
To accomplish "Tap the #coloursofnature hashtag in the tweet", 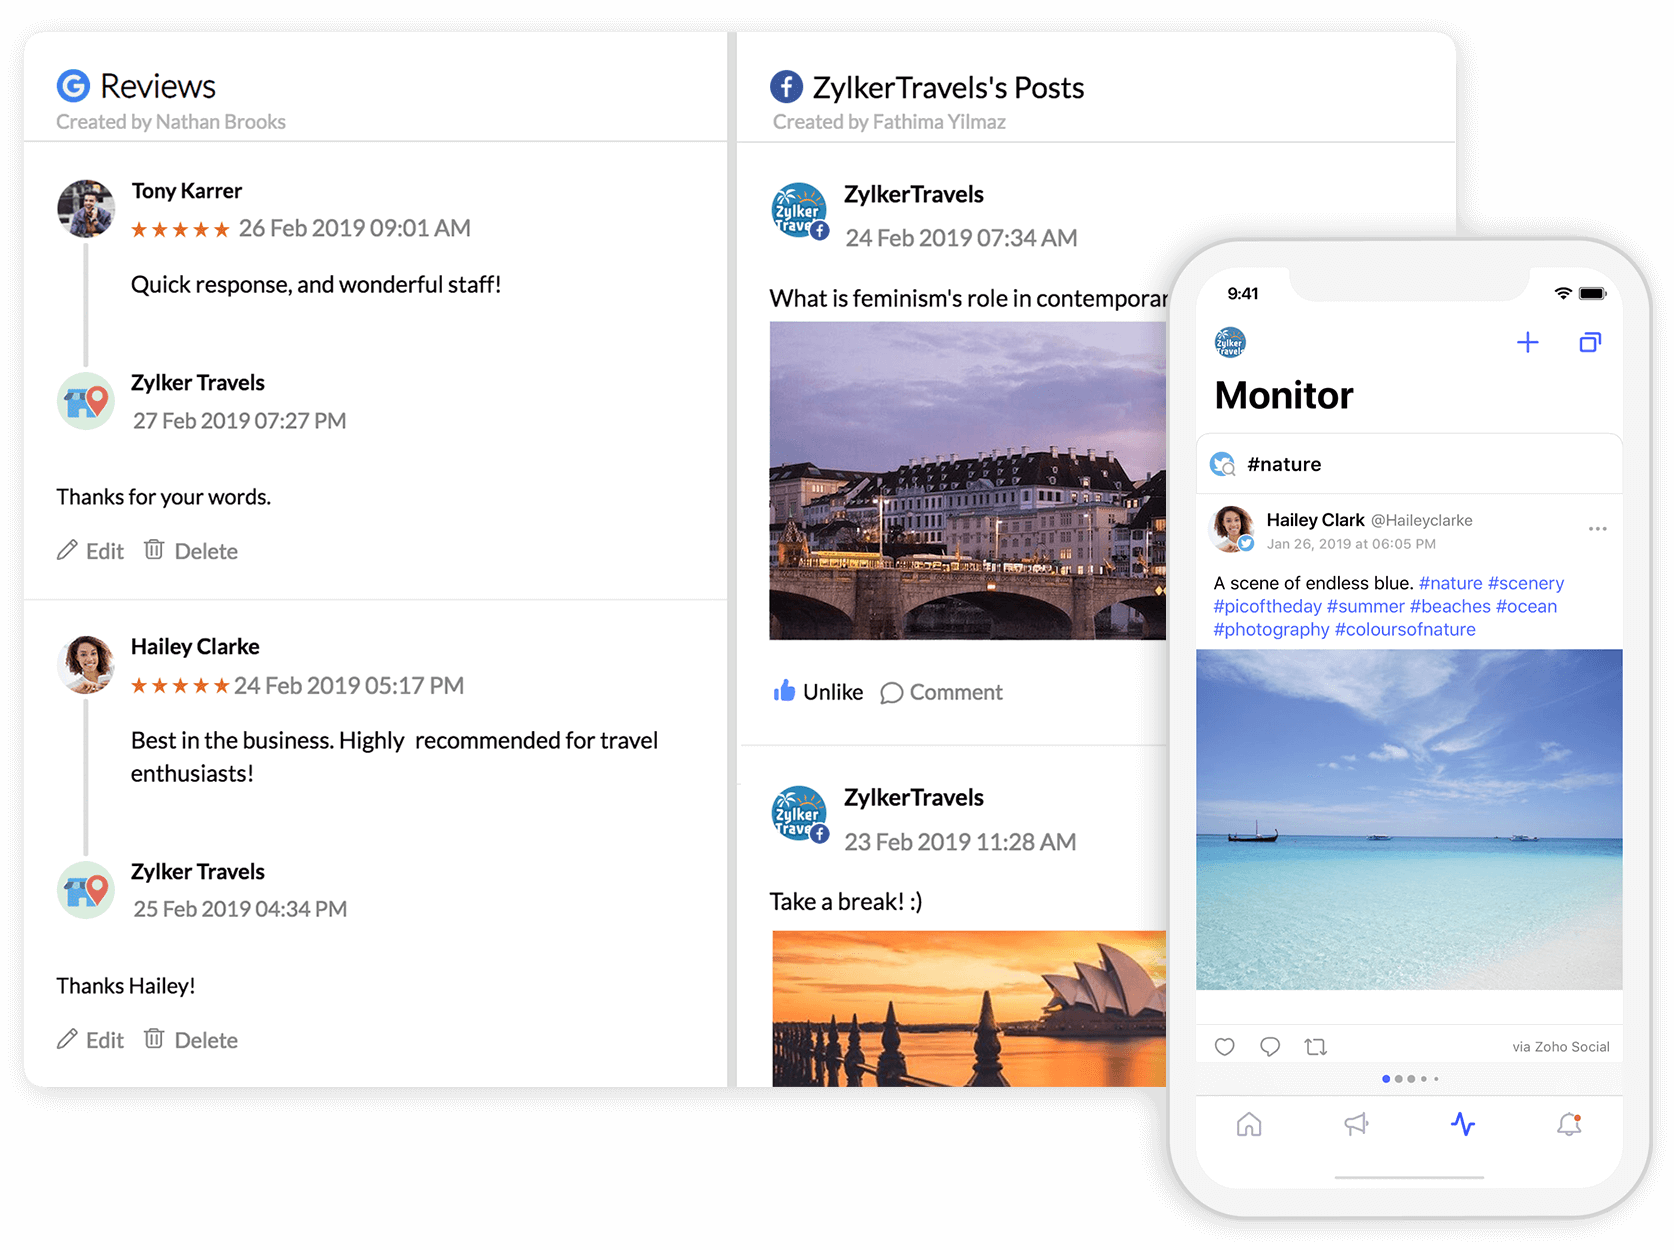I will [1405, 629].
